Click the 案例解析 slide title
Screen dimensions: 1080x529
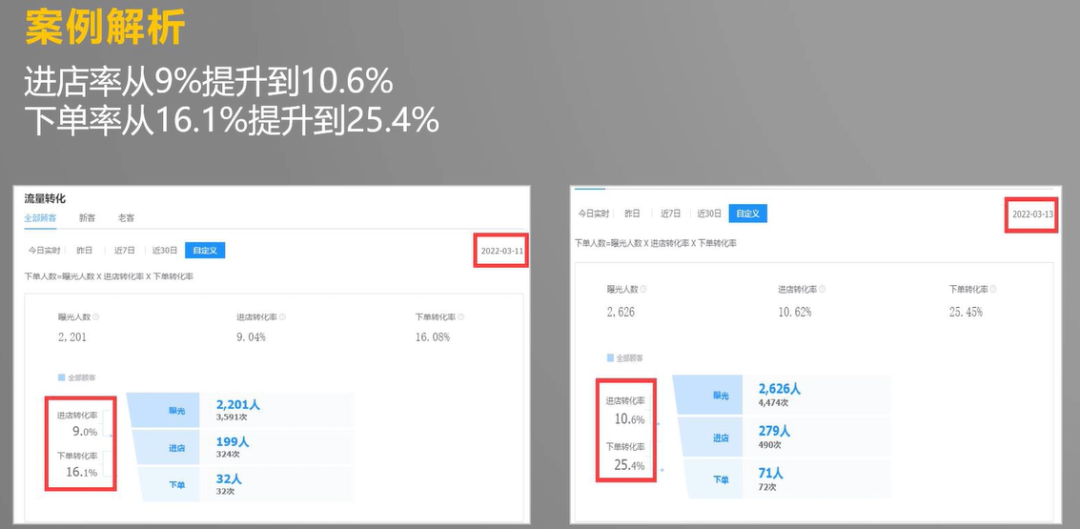[x=105, y=27]
